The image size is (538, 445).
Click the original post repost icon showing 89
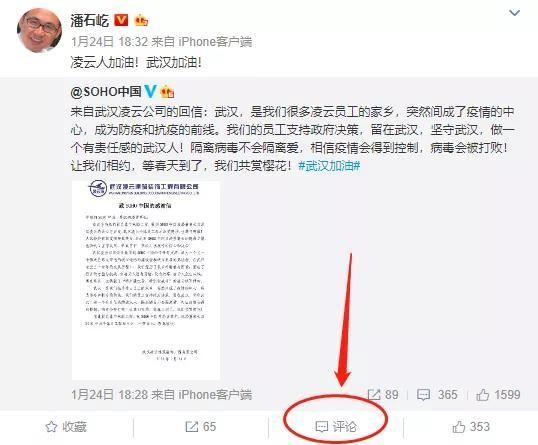pyautogui.click(x=383, y=395)
